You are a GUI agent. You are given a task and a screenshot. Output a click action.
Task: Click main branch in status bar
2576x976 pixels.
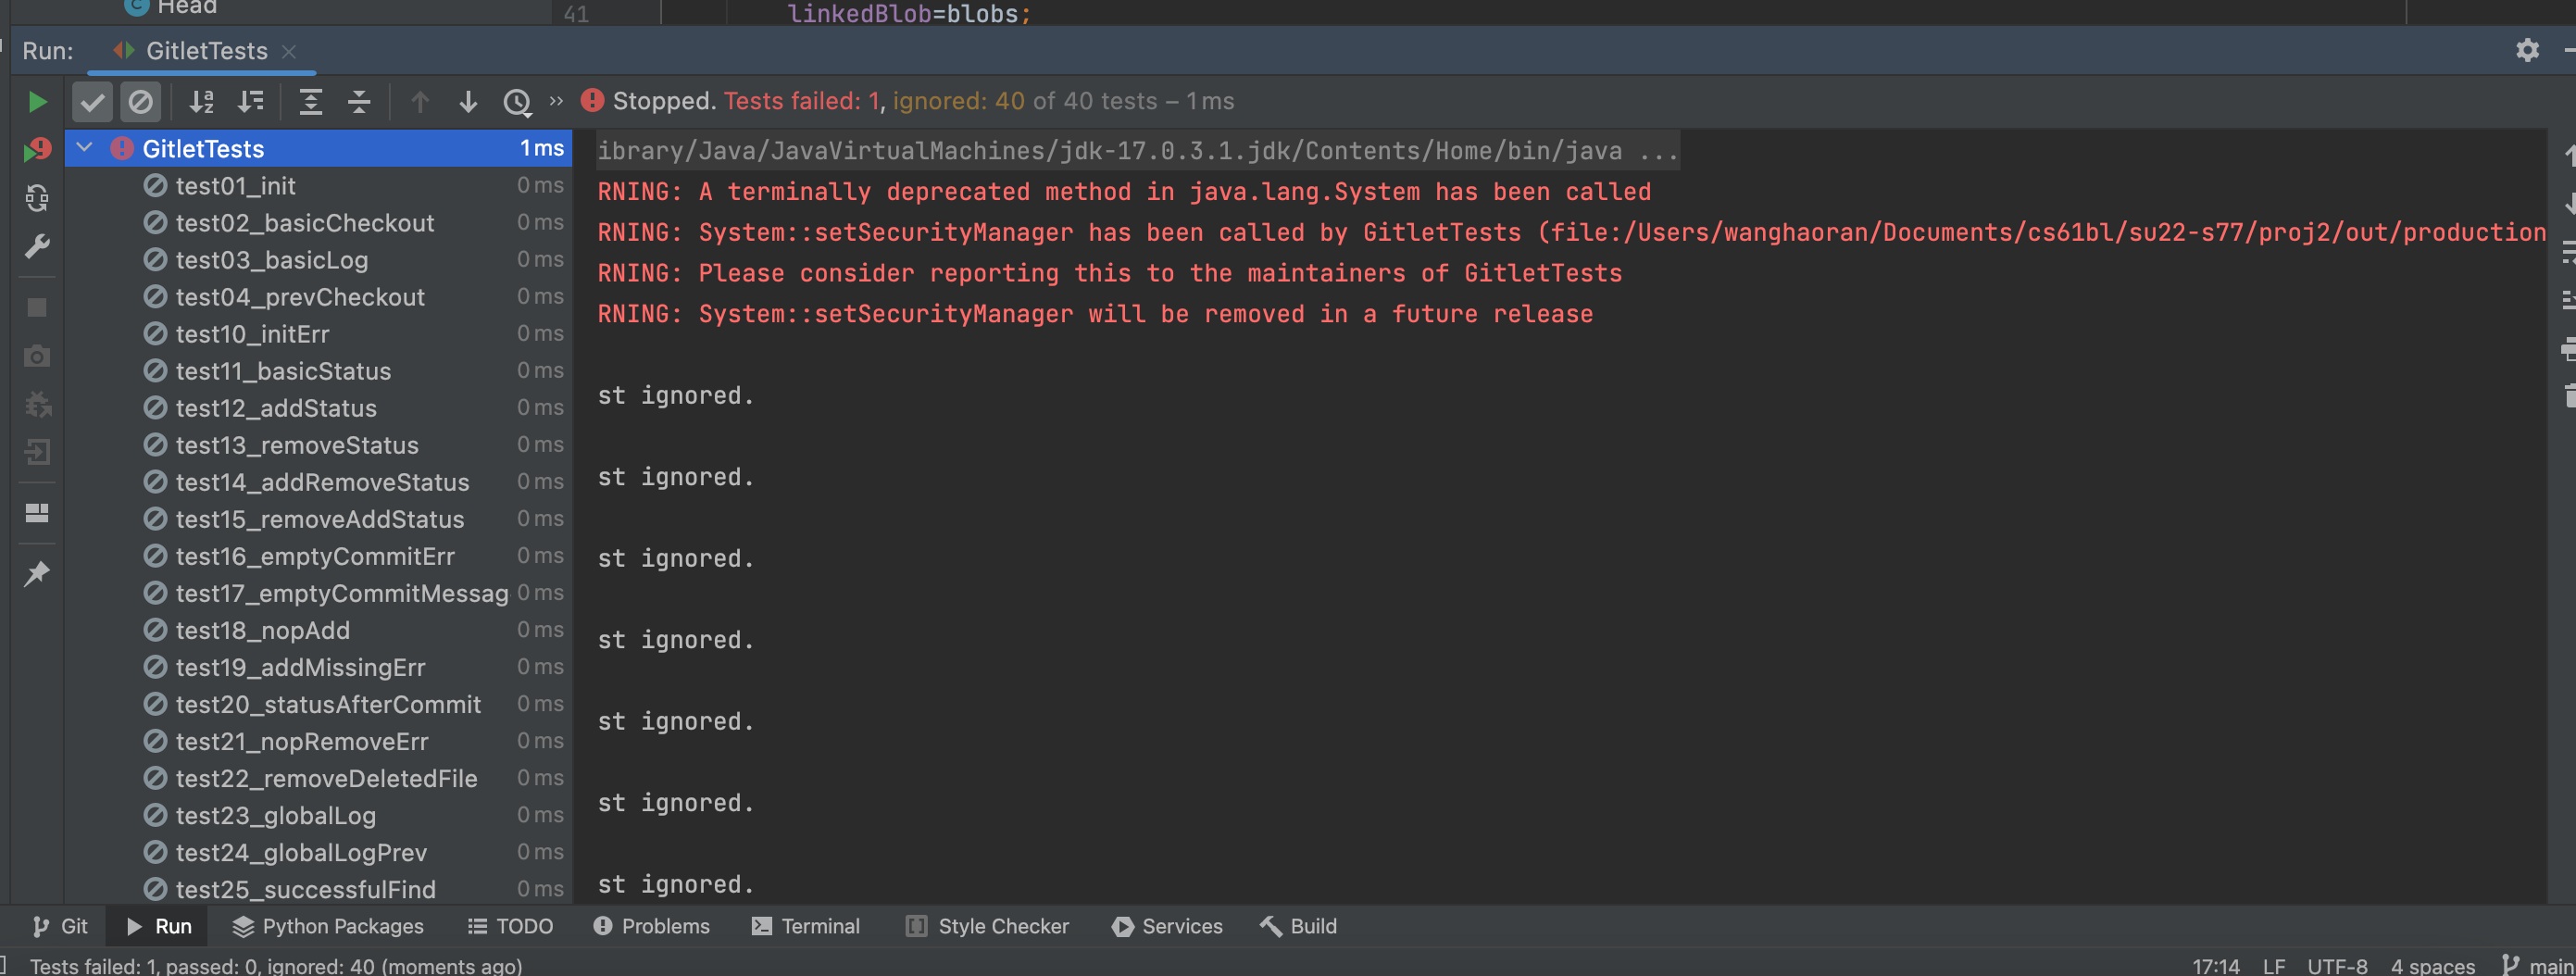2538,965
